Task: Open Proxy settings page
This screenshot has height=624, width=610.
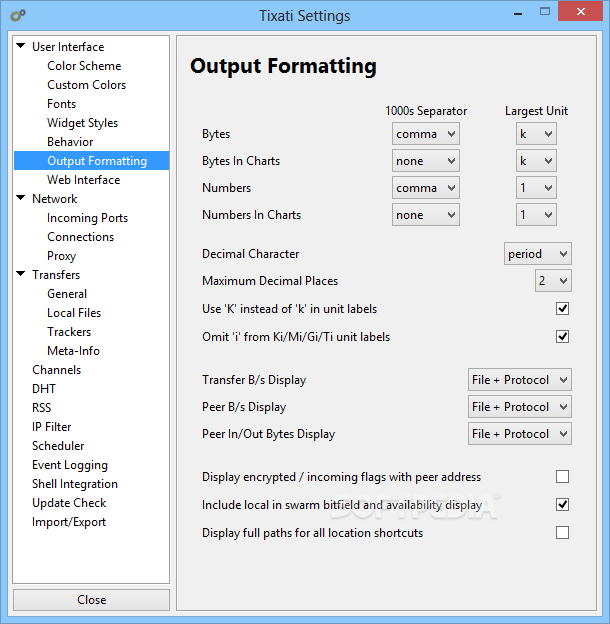Action: pos(61,256)
